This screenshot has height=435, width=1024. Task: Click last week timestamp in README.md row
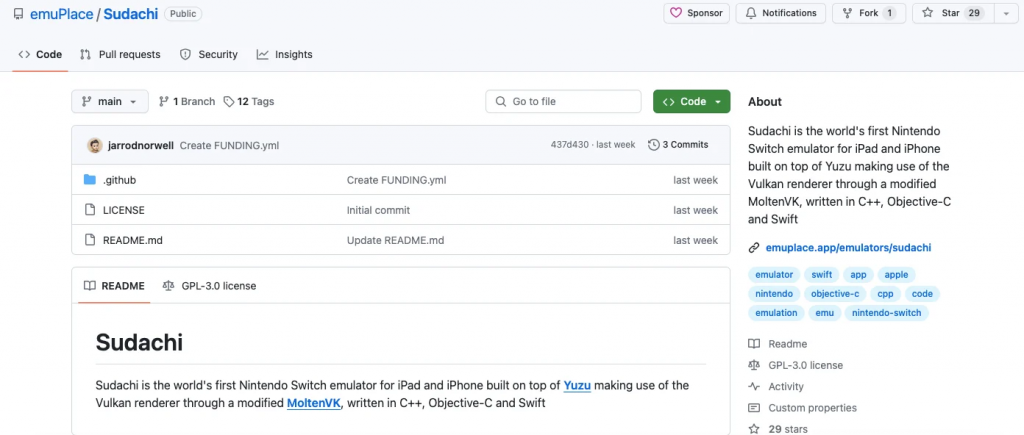[x=696, y=240]
